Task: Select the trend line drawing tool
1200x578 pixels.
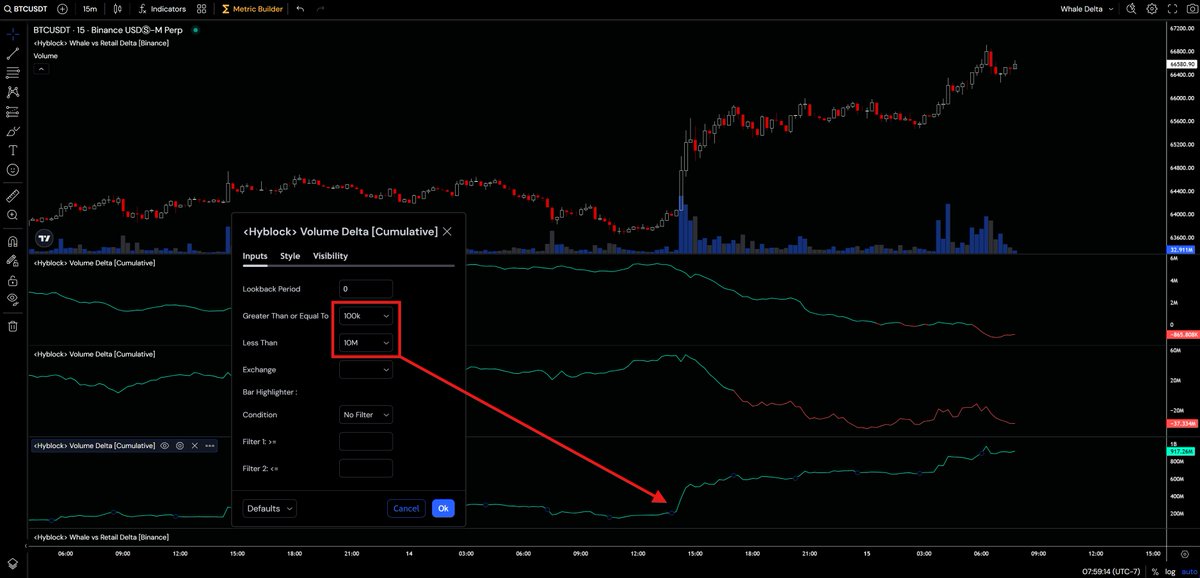Action: click(x=13, y=54)
